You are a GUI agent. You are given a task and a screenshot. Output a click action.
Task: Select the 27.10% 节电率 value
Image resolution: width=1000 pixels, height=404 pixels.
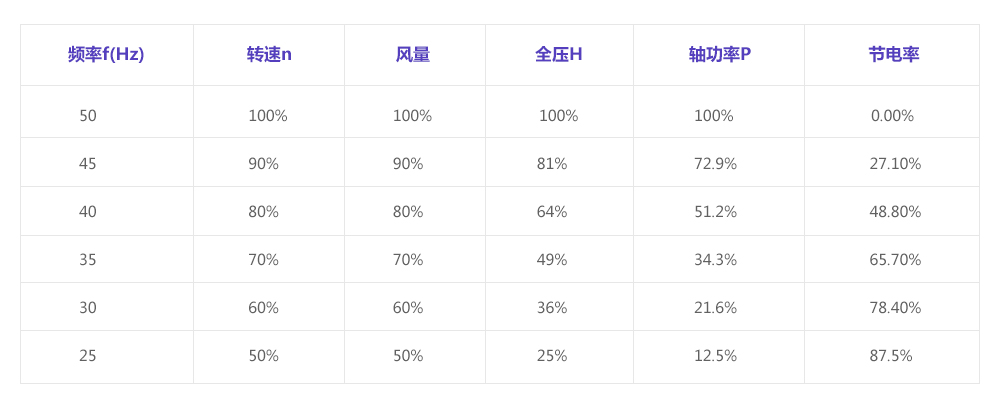pos(895,164)
